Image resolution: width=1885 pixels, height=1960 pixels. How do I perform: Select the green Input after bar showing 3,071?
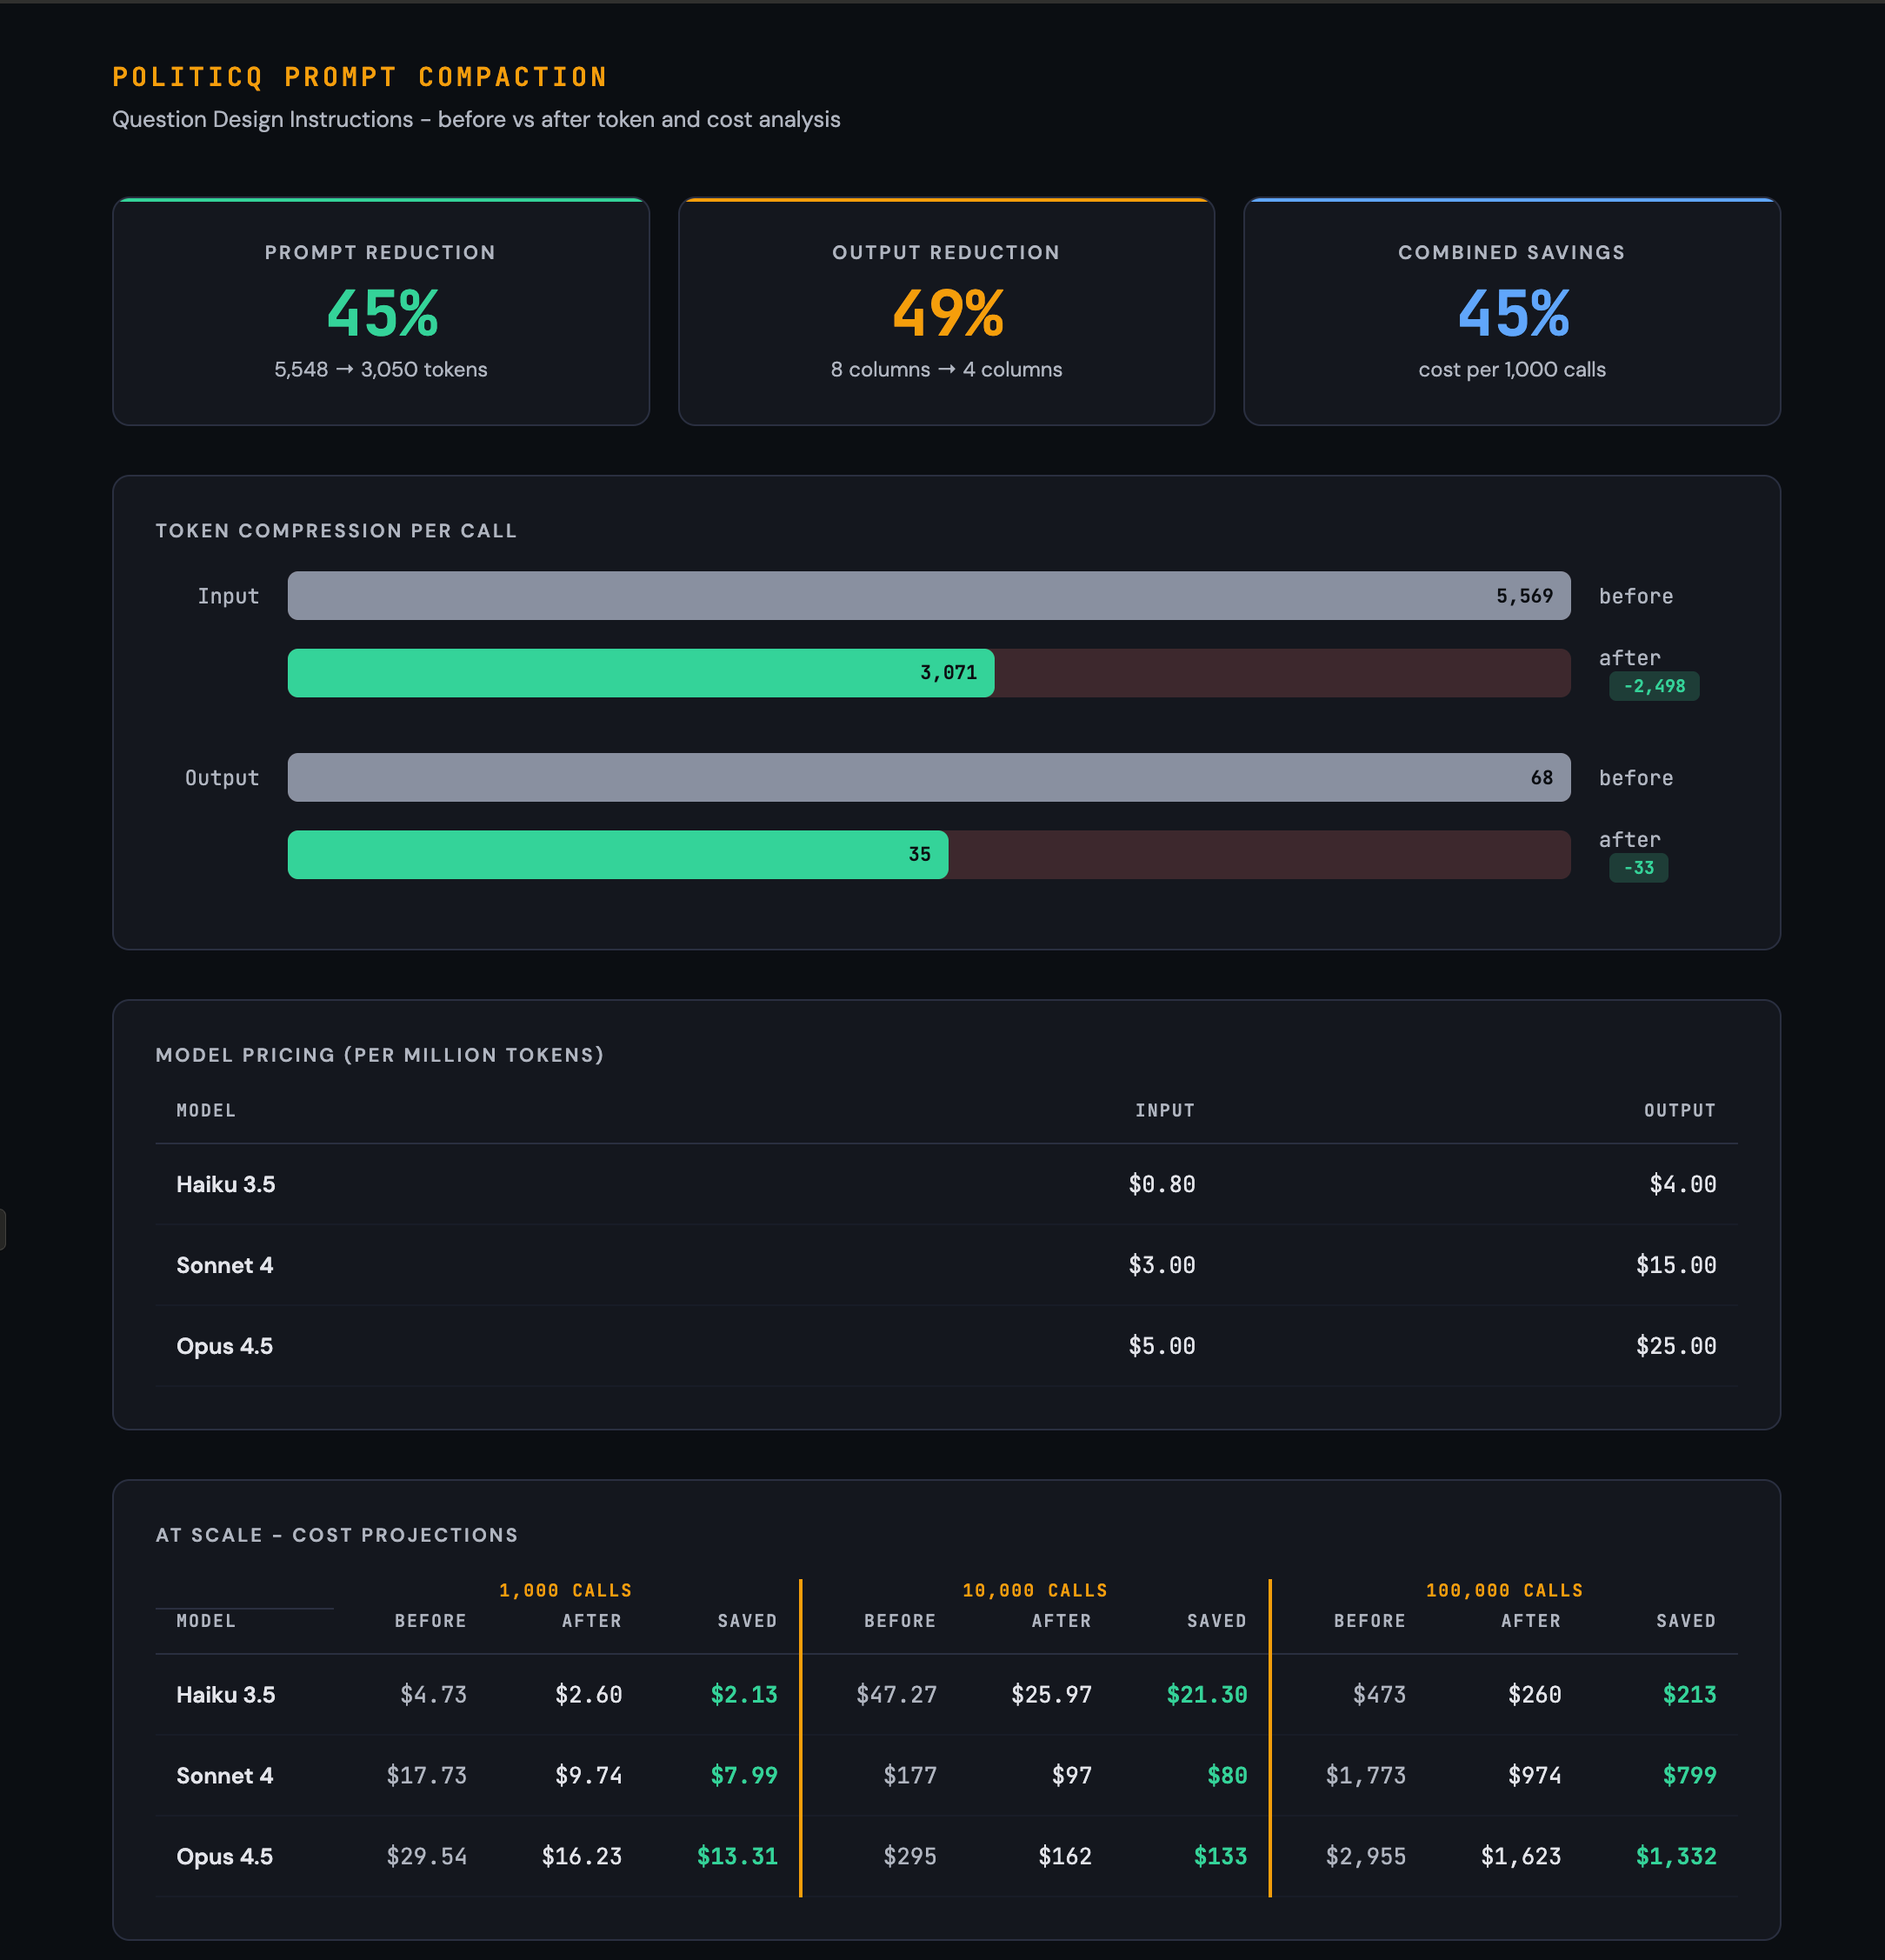[x=640, y=672]
